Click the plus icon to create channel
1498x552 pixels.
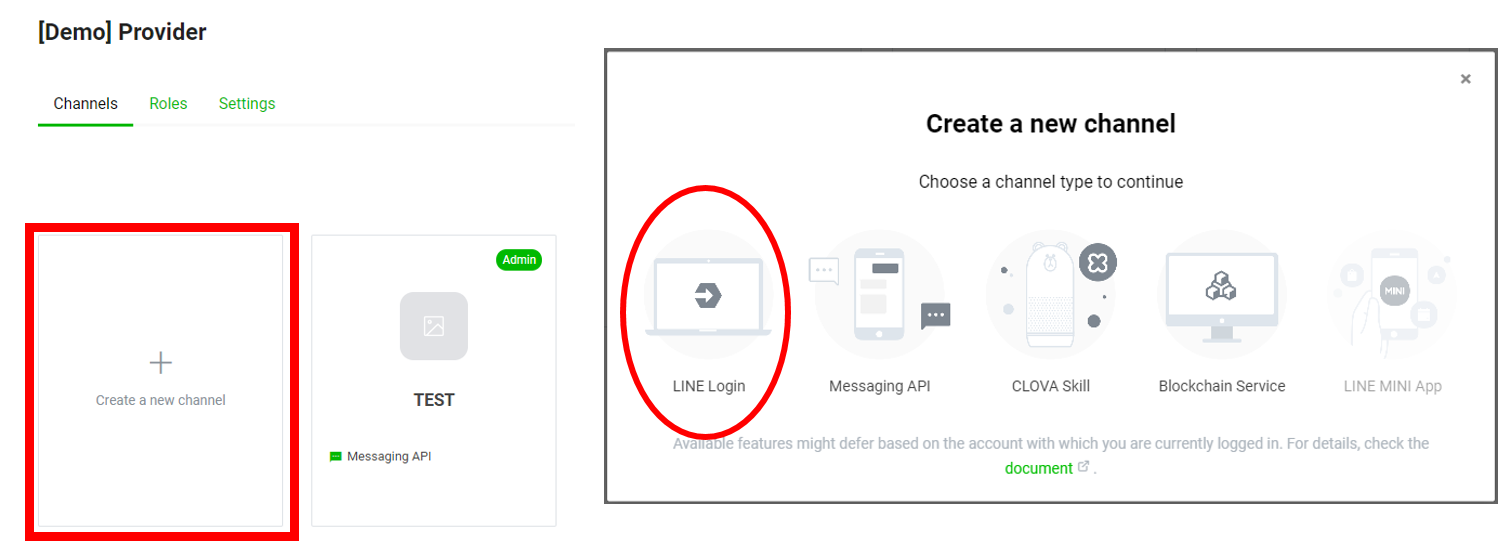pyautogui.click(x=161, y=362)
